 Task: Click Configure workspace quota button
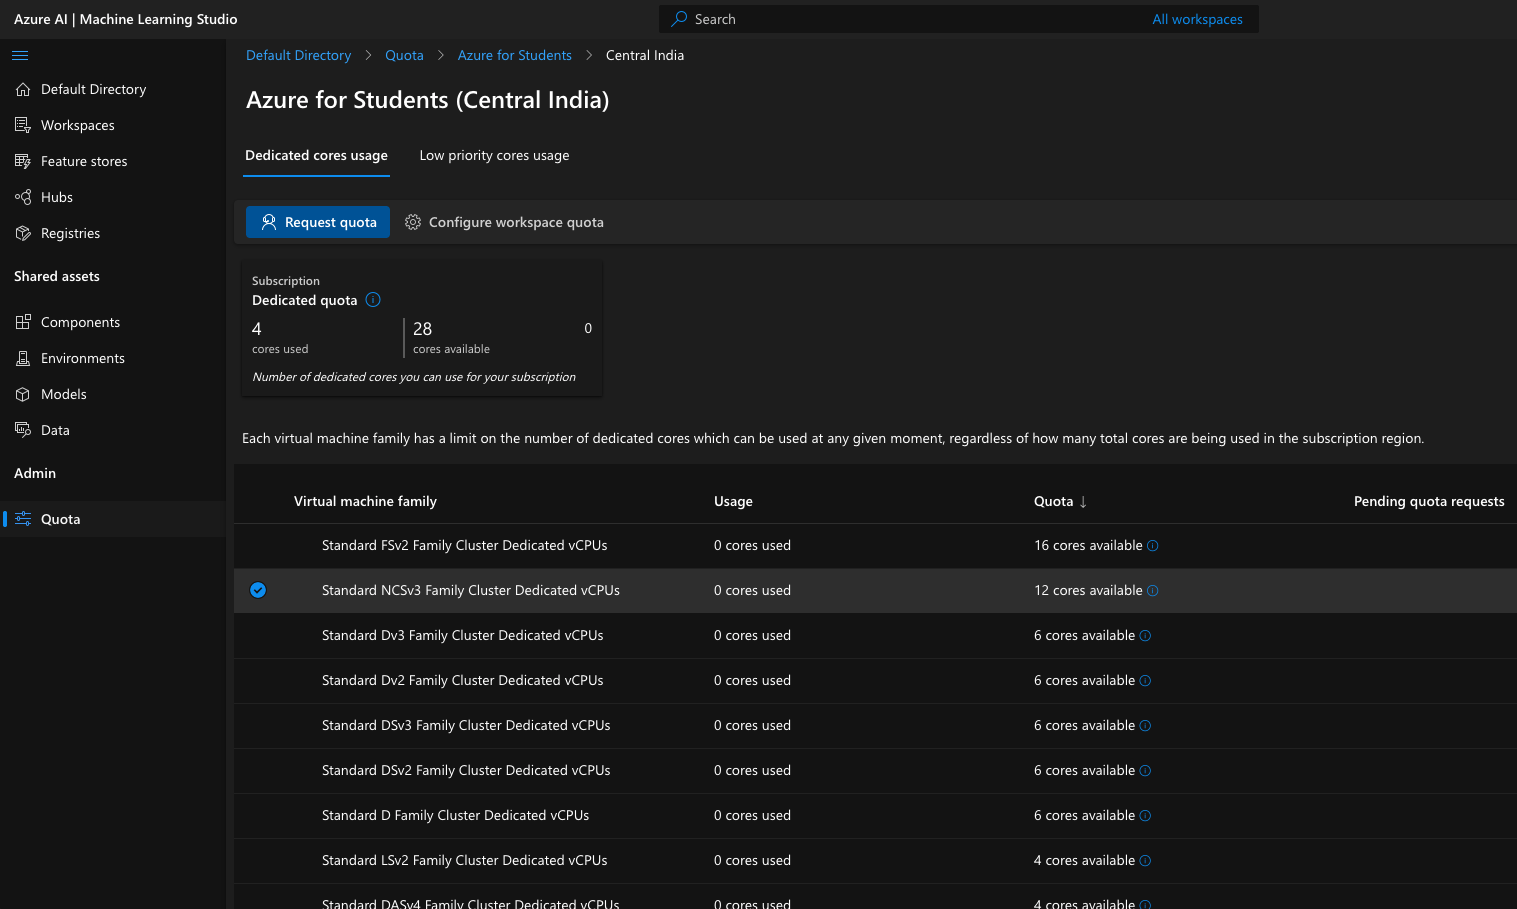[504, 222]
